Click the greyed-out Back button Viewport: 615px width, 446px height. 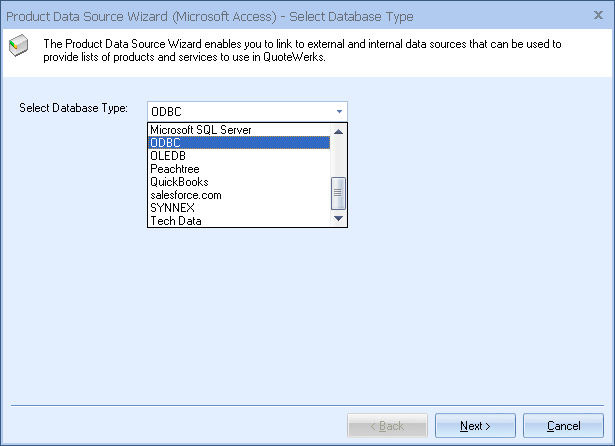tap(387, 426)
